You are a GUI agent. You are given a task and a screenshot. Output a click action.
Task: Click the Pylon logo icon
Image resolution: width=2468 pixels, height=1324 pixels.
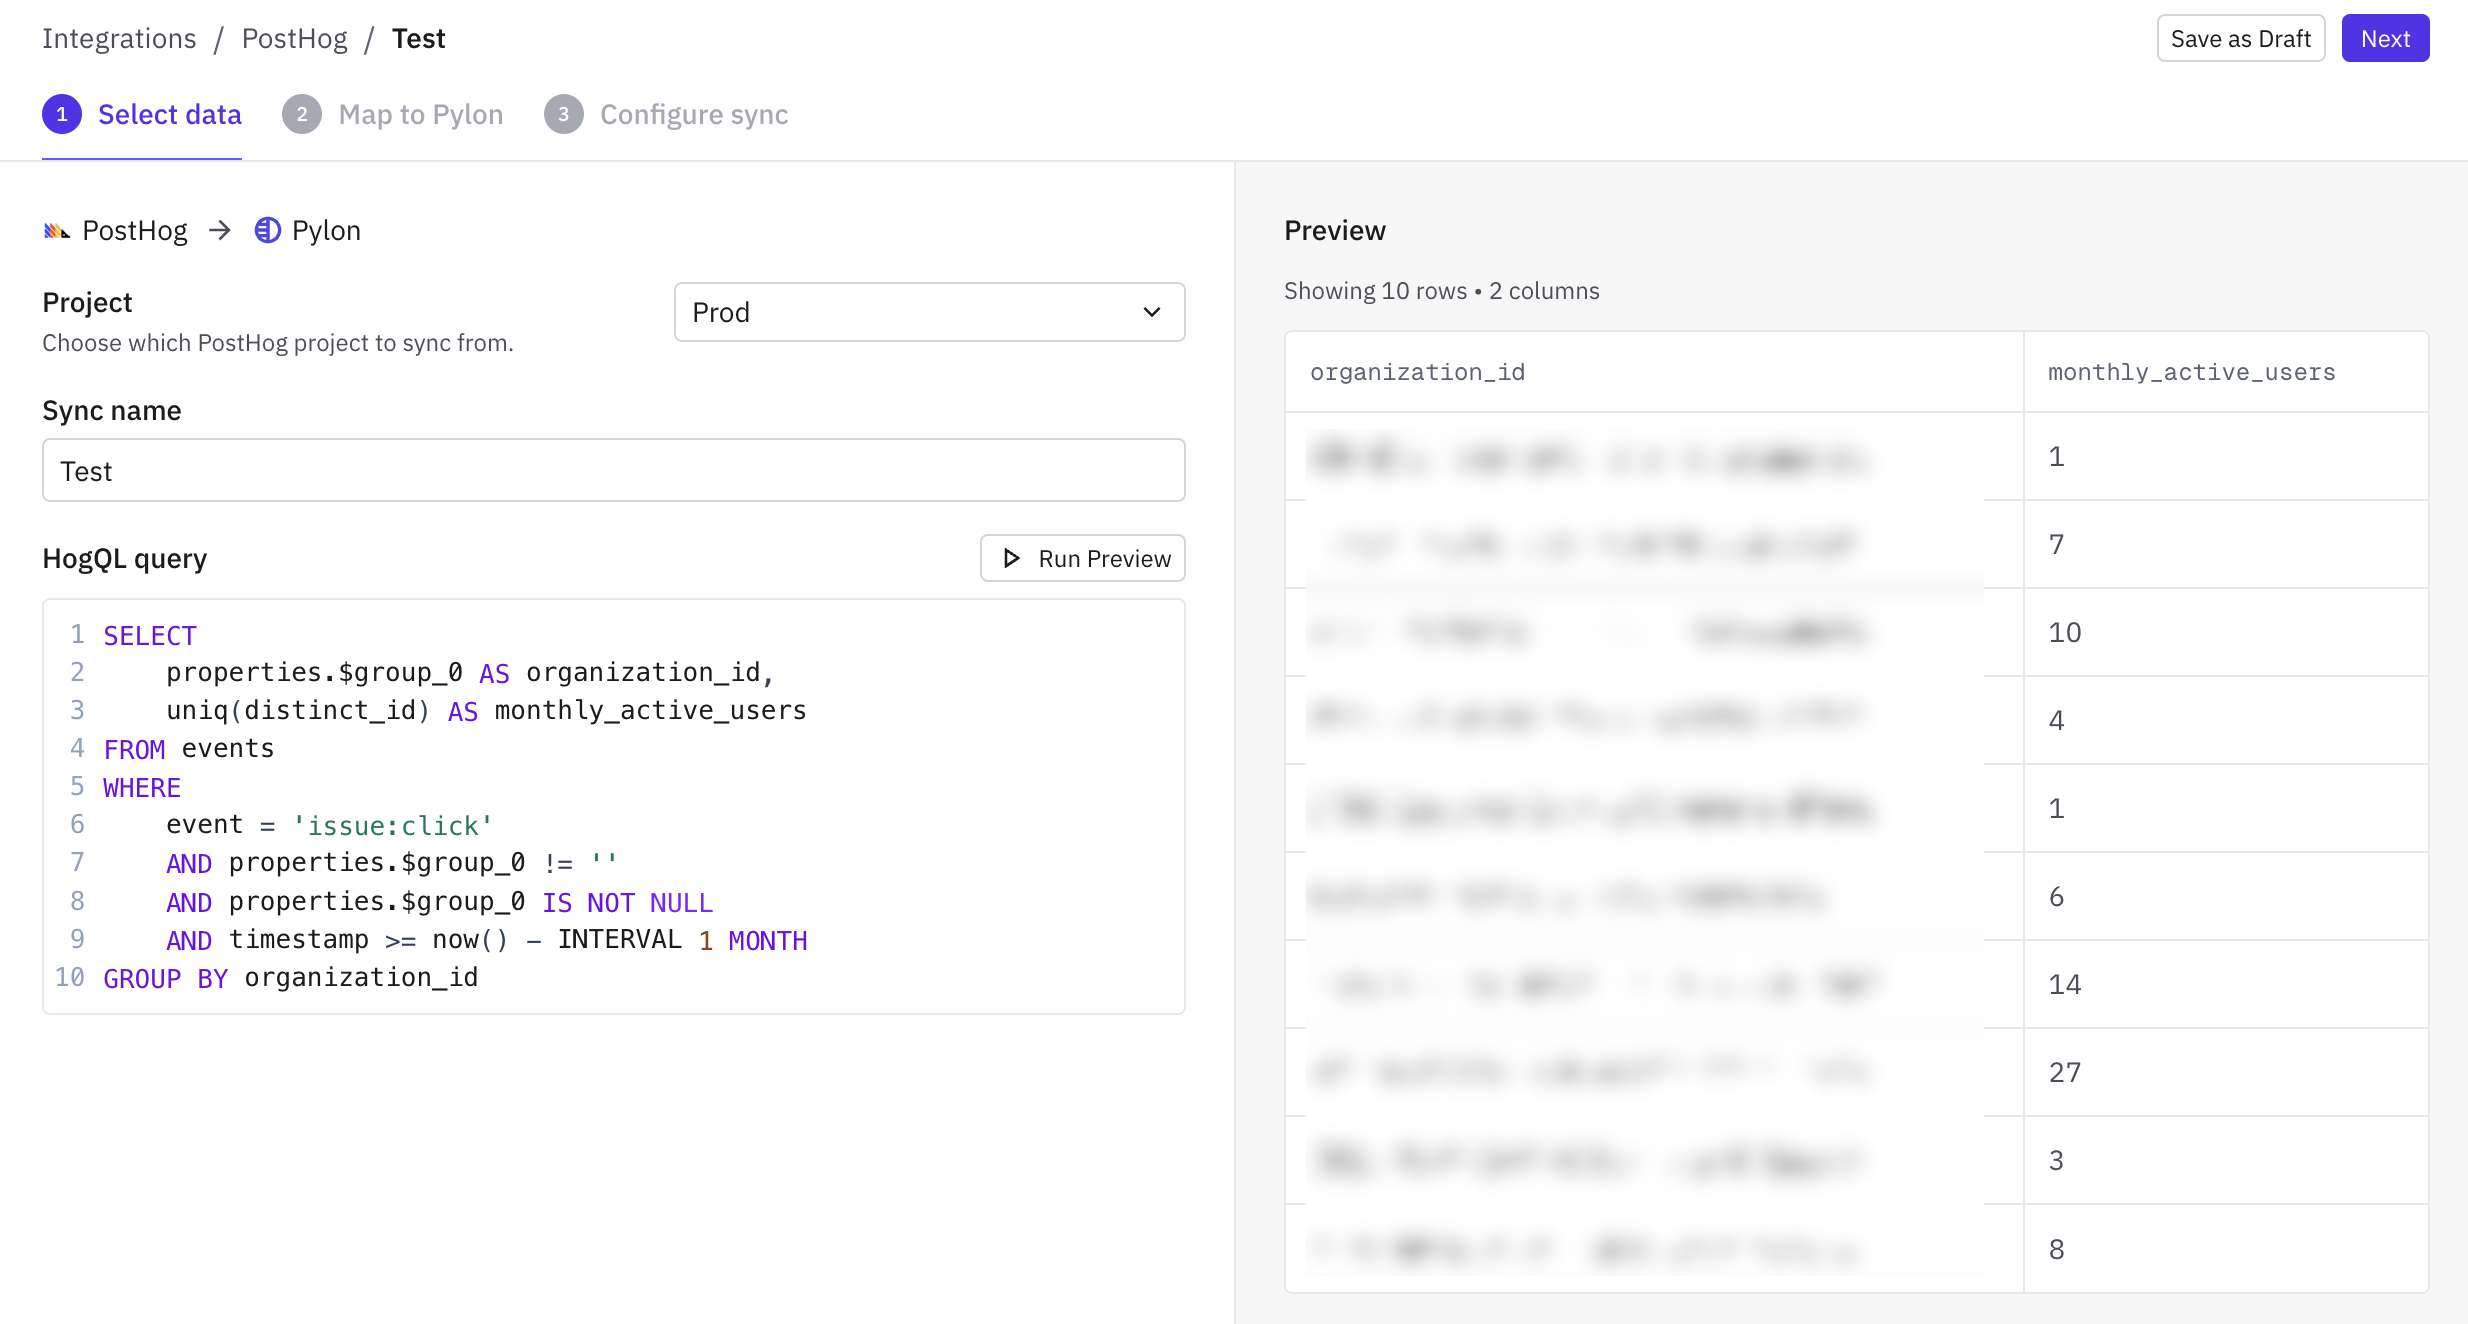tap(267, 231)
